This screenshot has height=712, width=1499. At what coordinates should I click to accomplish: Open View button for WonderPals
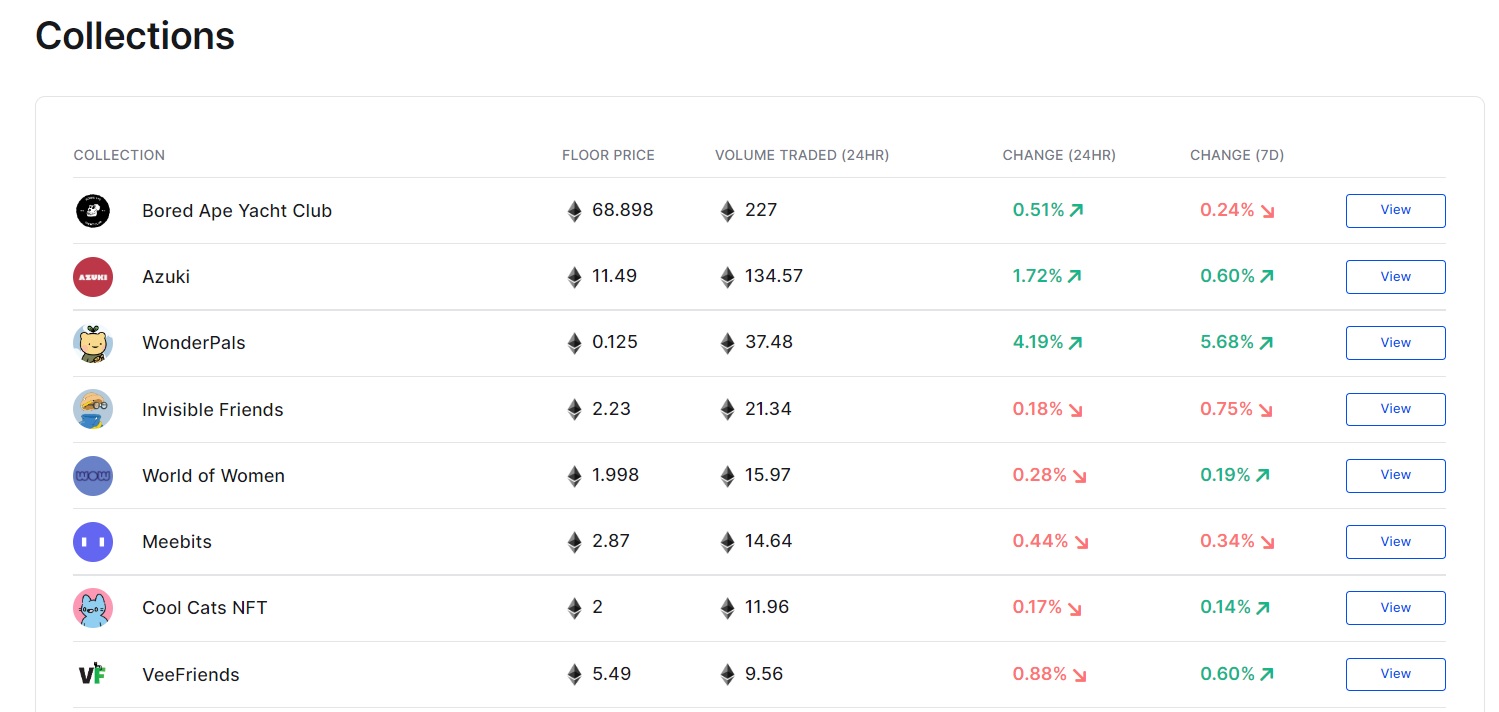click(x=1395, y=343)
